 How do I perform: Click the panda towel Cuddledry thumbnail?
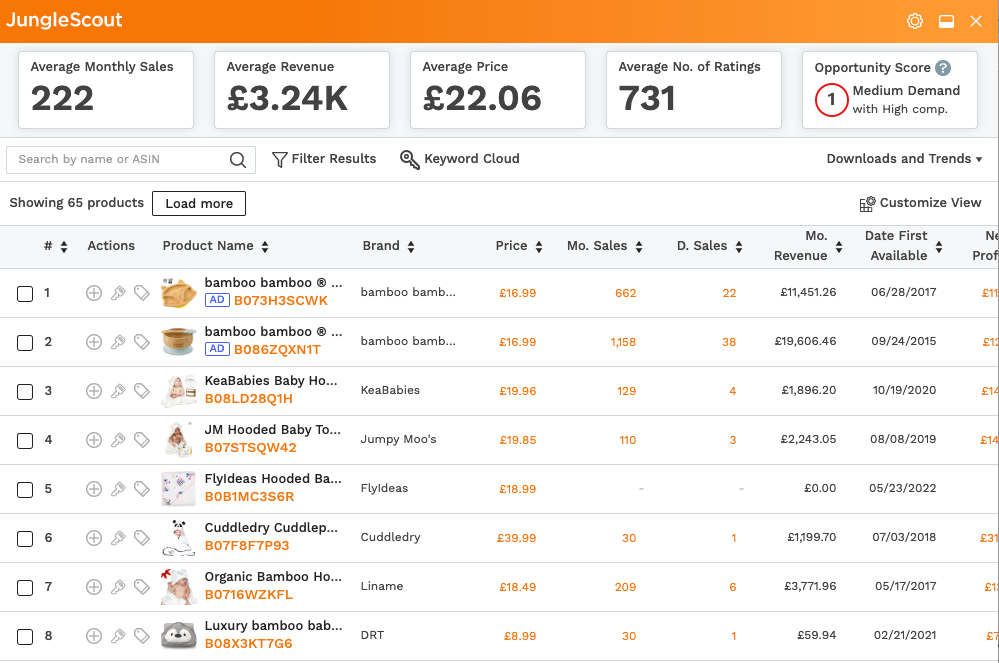point(179,538)
